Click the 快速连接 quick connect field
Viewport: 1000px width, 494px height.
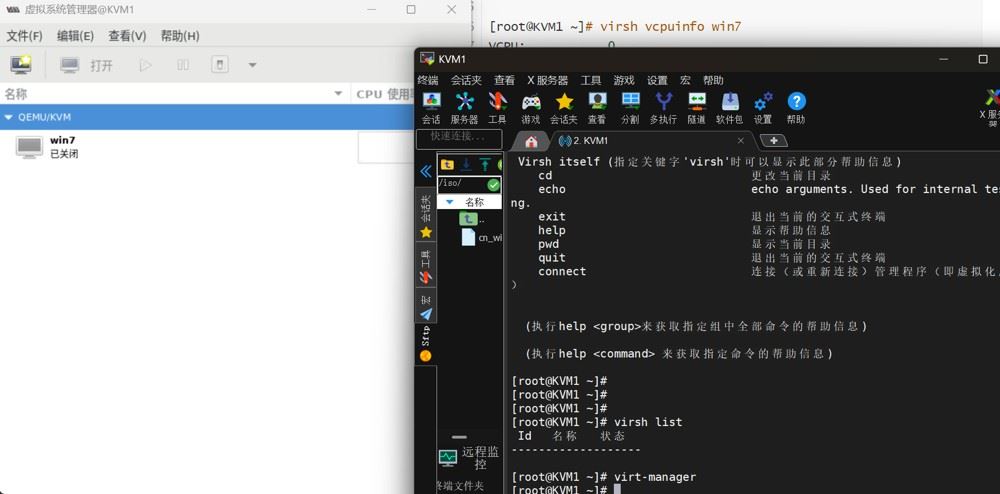pyautogui.click(x=459, y=138)
